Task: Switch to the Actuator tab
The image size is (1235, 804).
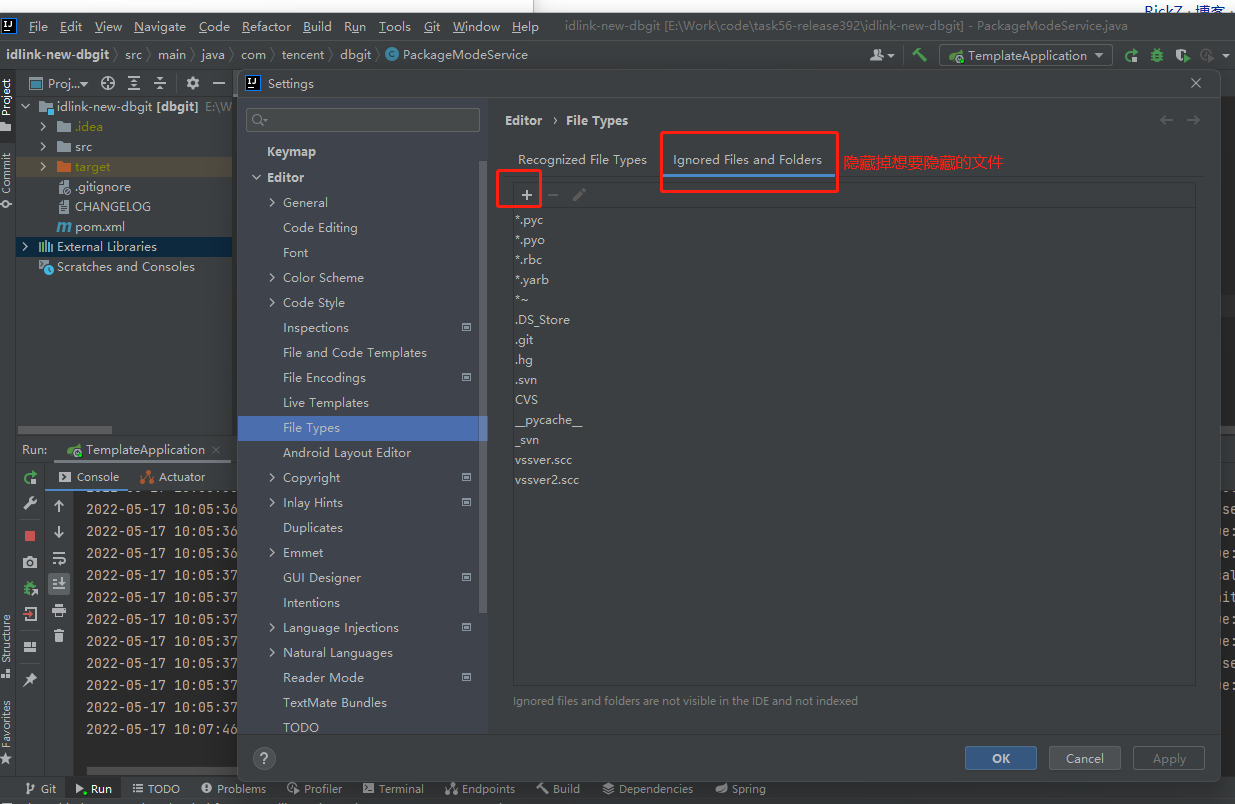Action: tap(172, 478)
